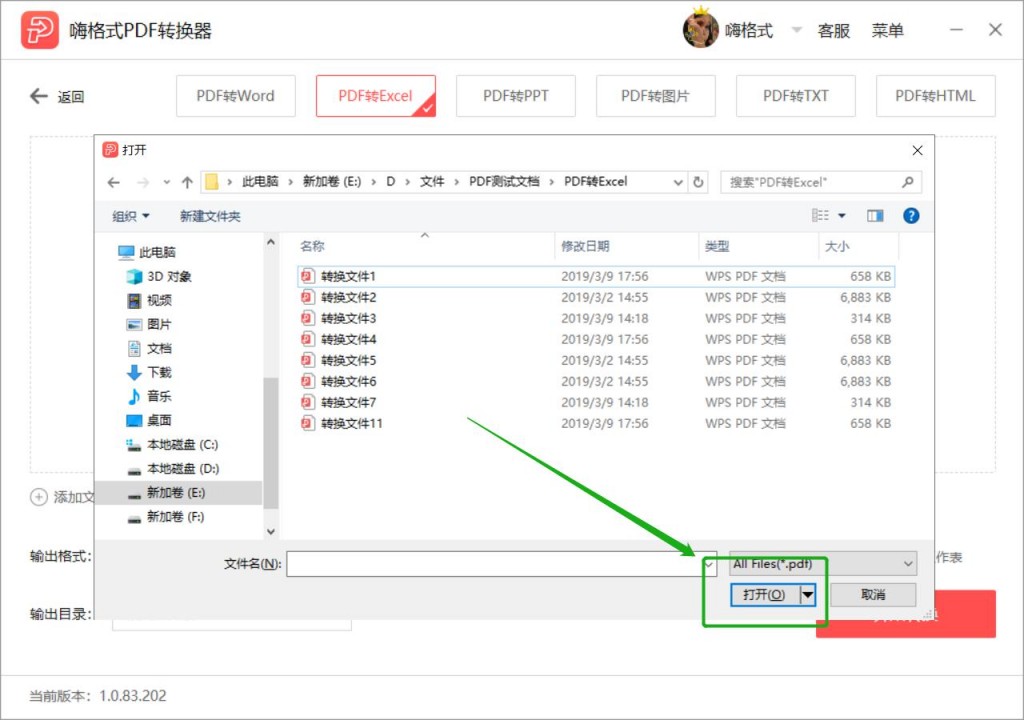The width and height of the screenshot is (1024, 720).
Task: Open the 嗨格式 user avatar
Action: coord(700,29)
